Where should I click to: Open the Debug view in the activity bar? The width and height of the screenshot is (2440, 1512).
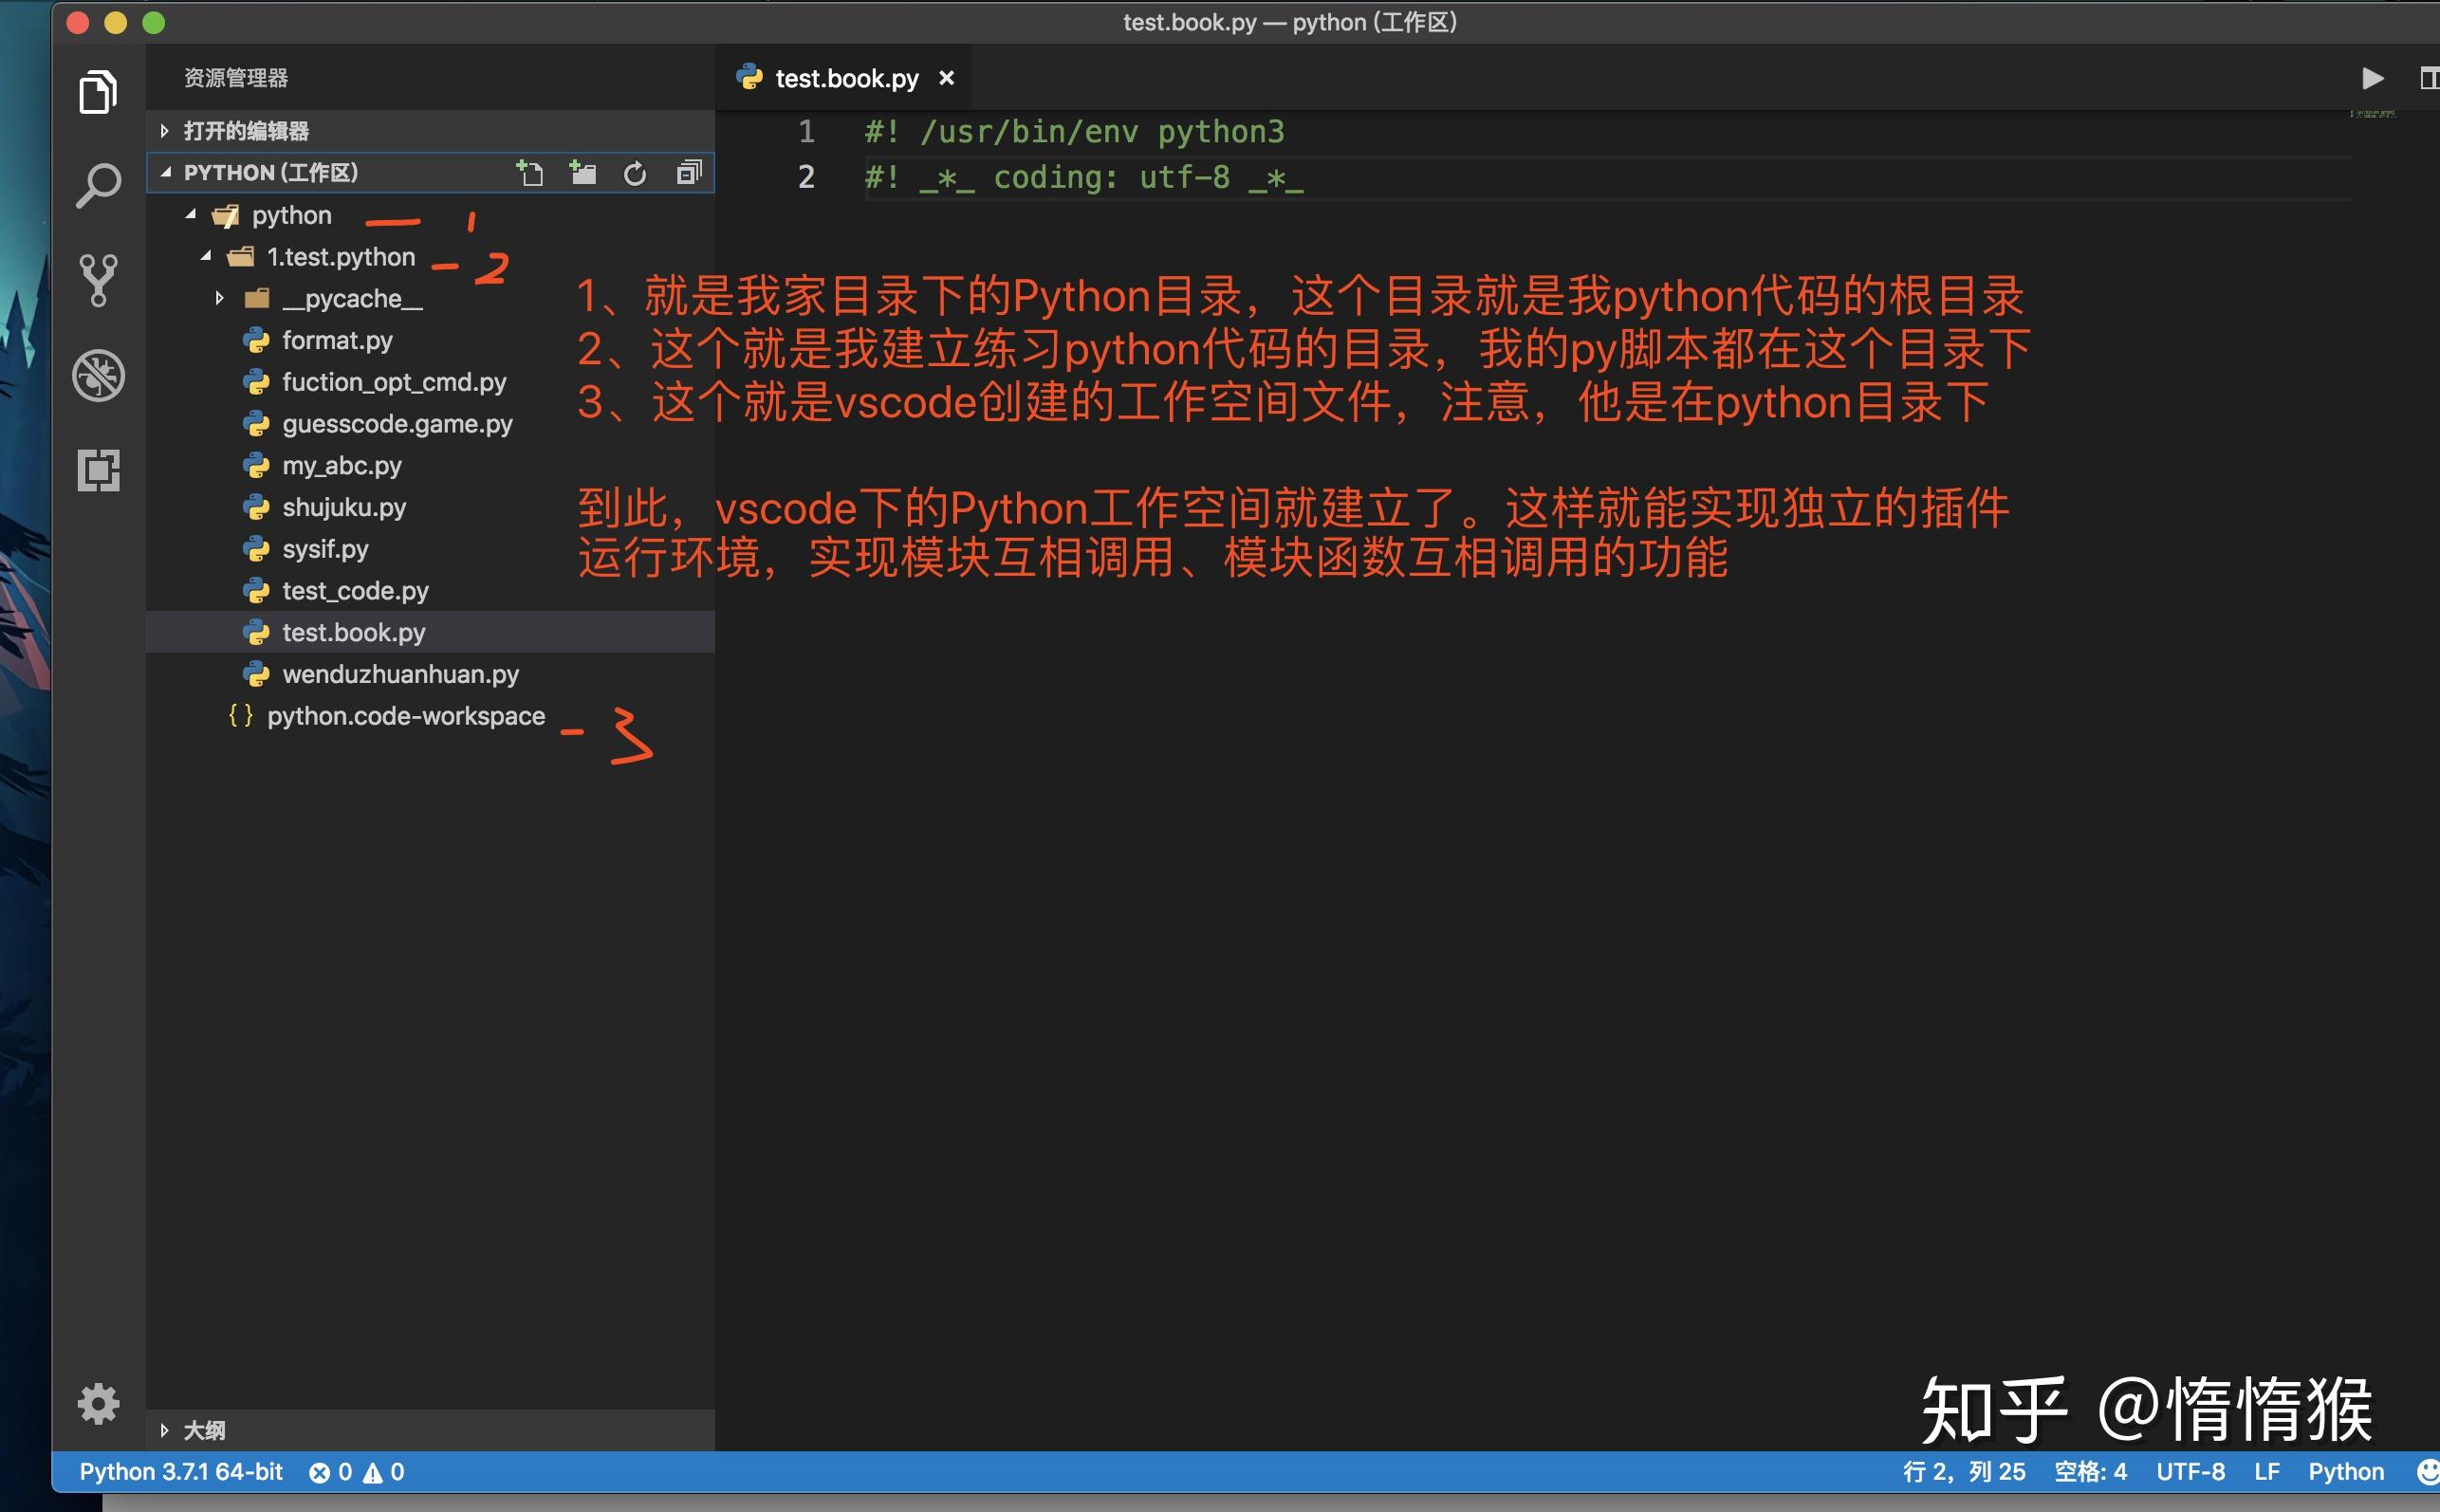(97, 374)
